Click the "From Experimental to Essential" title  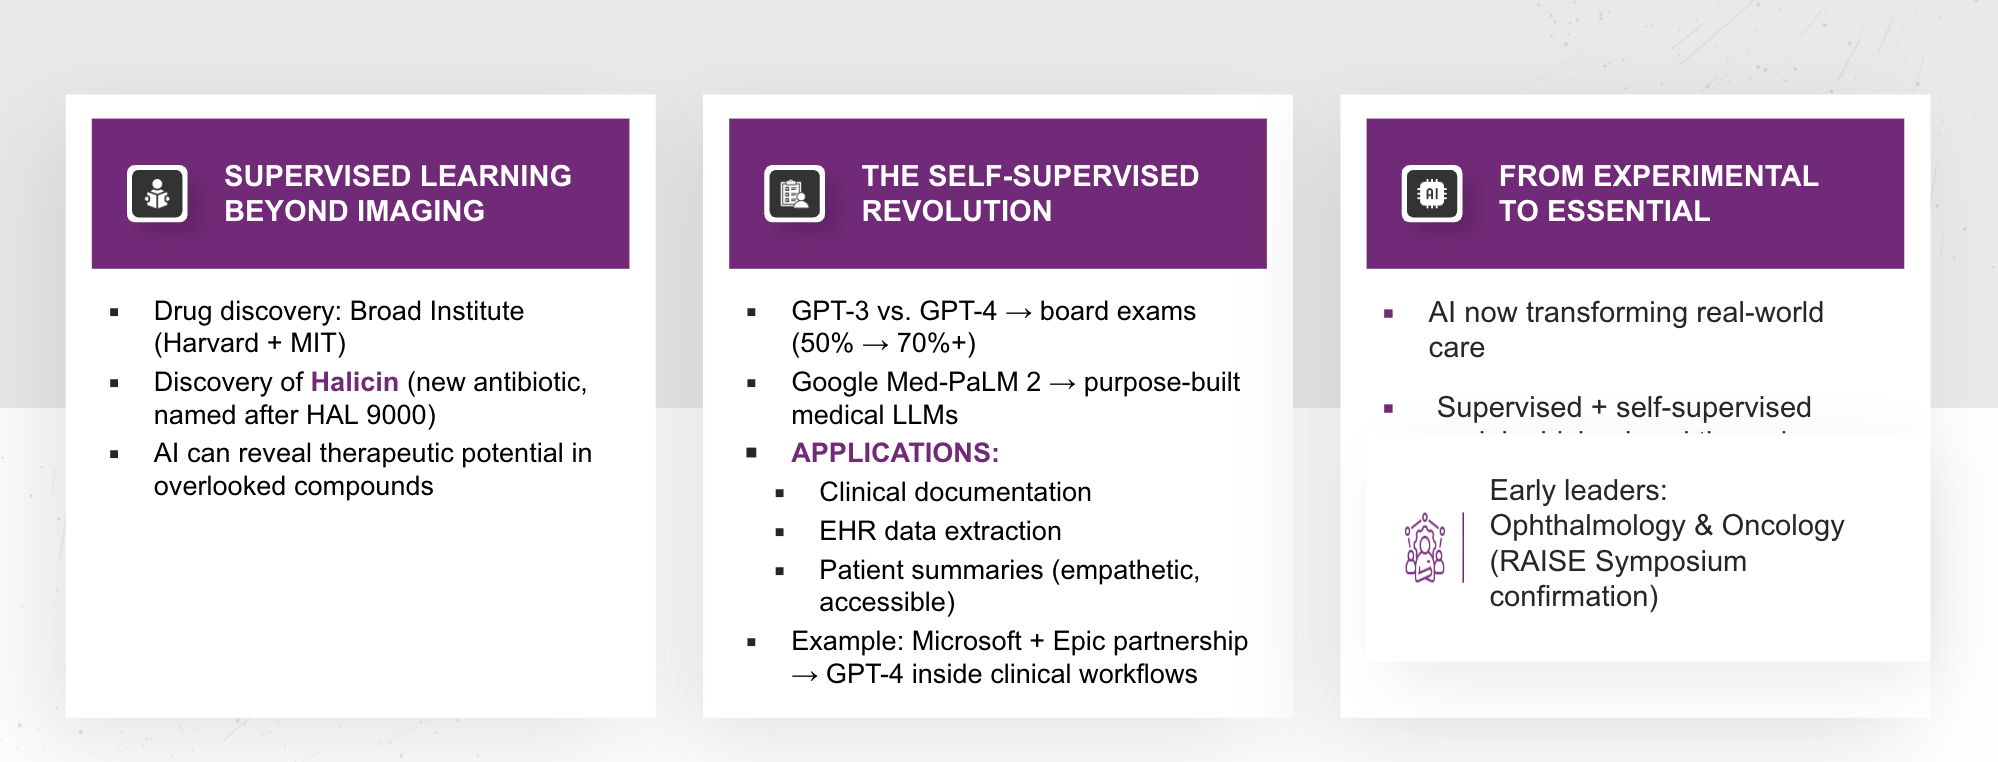1657,193
